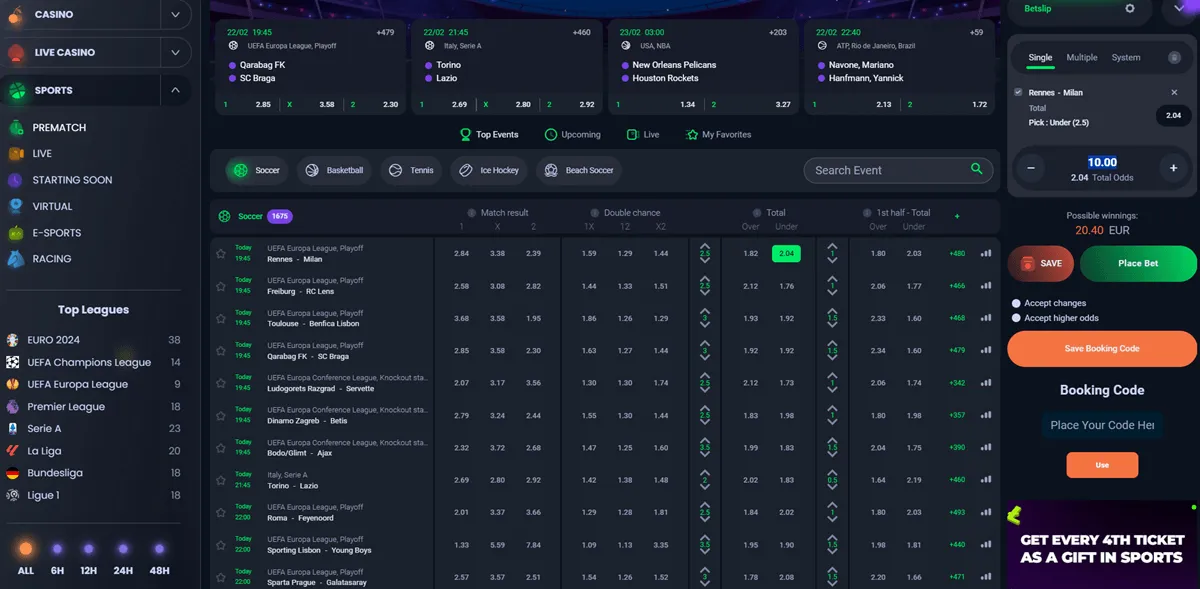Expand the Casino menu
The width and height of the screenshot is (1200, 589).
[x=174, y=14]
